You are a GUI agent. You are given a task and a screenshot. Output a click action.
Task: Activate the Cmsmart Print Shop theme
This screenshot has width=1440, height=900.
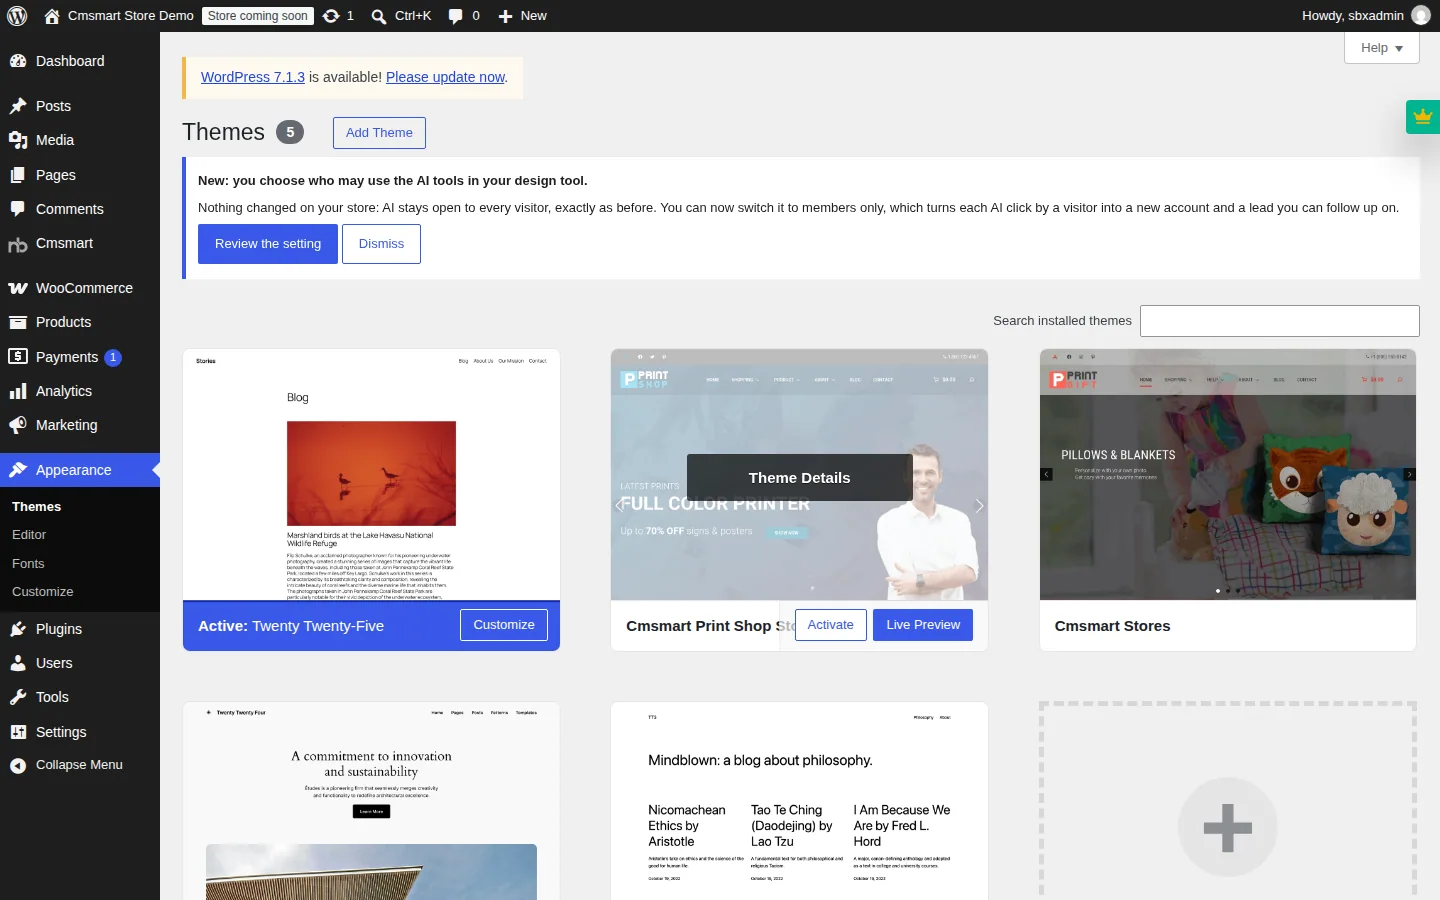coord(831,625)
